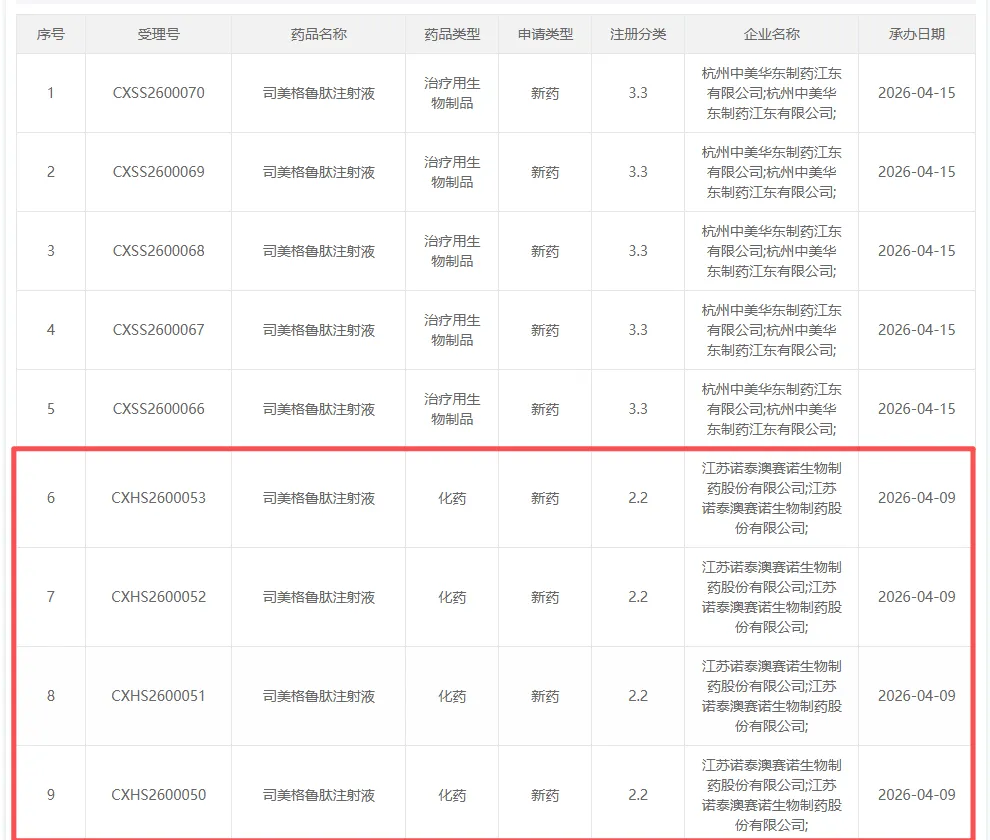Click the 化药 cell in row 7
Screen dimensions: 990x840
pyautogui.click(x=452, y=597)
